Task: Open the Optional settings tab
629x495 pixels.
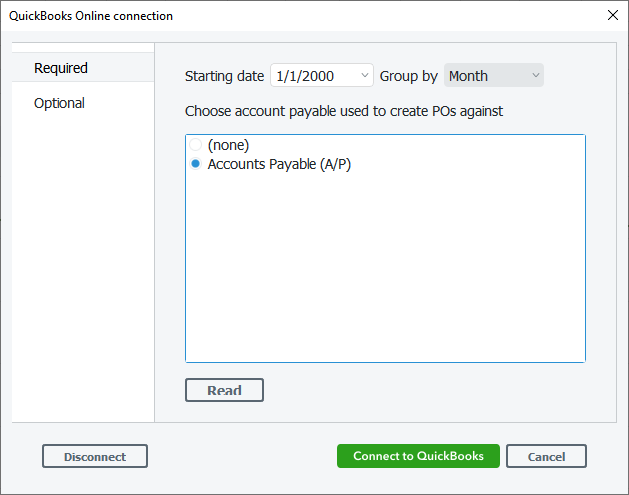Action: (60, 103)
